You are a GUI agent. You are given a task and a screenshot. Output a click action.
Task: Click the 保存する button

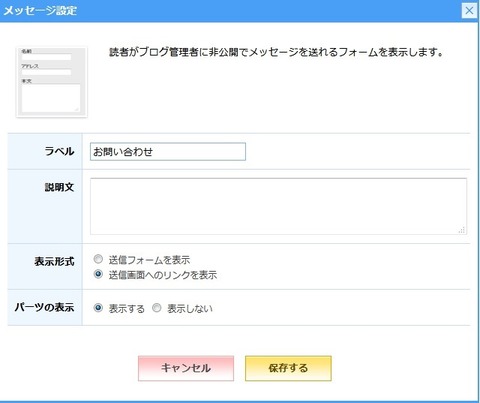coord(288,368)
